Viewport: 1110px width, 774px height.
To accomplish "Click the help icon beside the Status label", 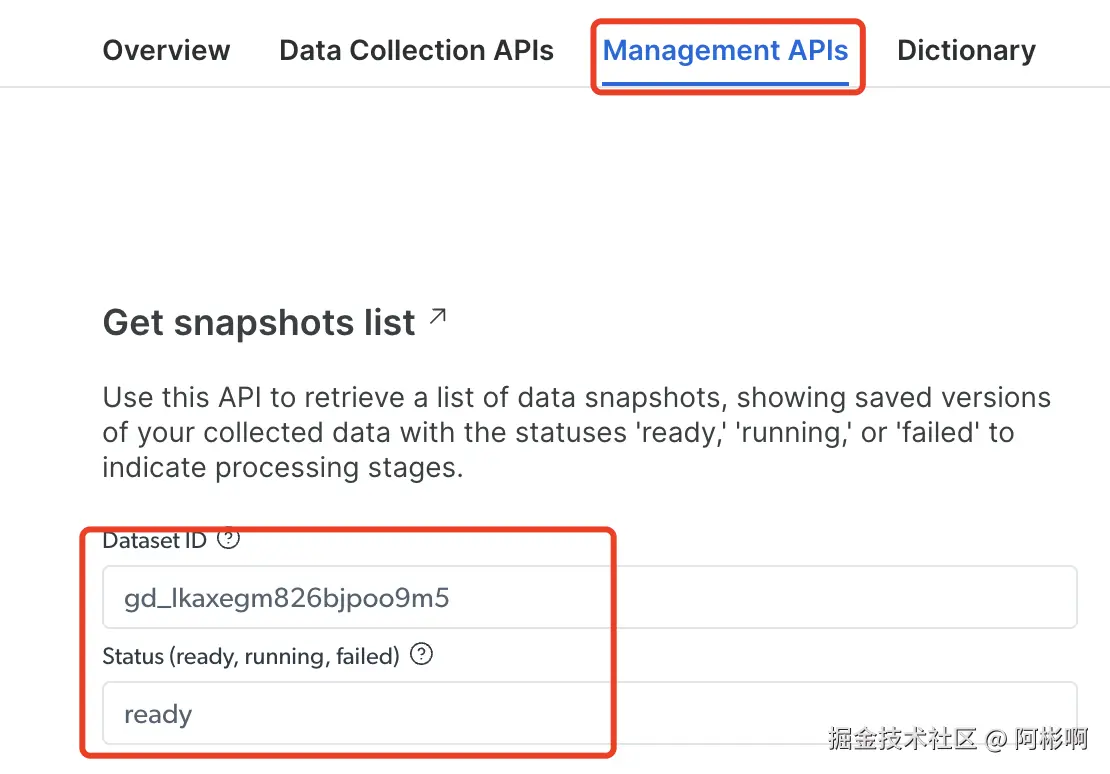I will tap(422, 655).
